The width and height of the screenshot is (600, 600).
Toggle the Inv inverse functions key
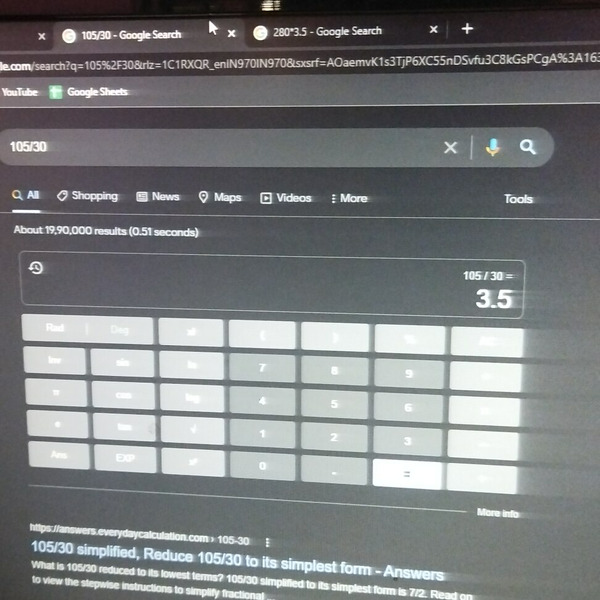tap(54, 360)
